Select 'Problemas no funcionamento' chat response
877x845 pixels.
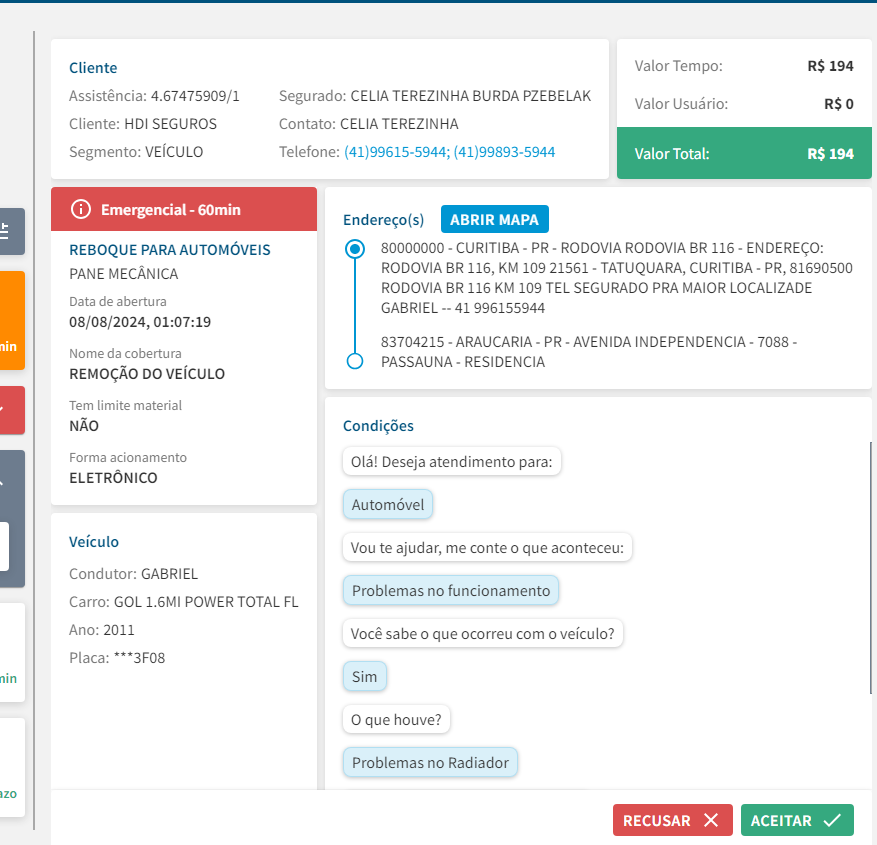pos(450,590)
